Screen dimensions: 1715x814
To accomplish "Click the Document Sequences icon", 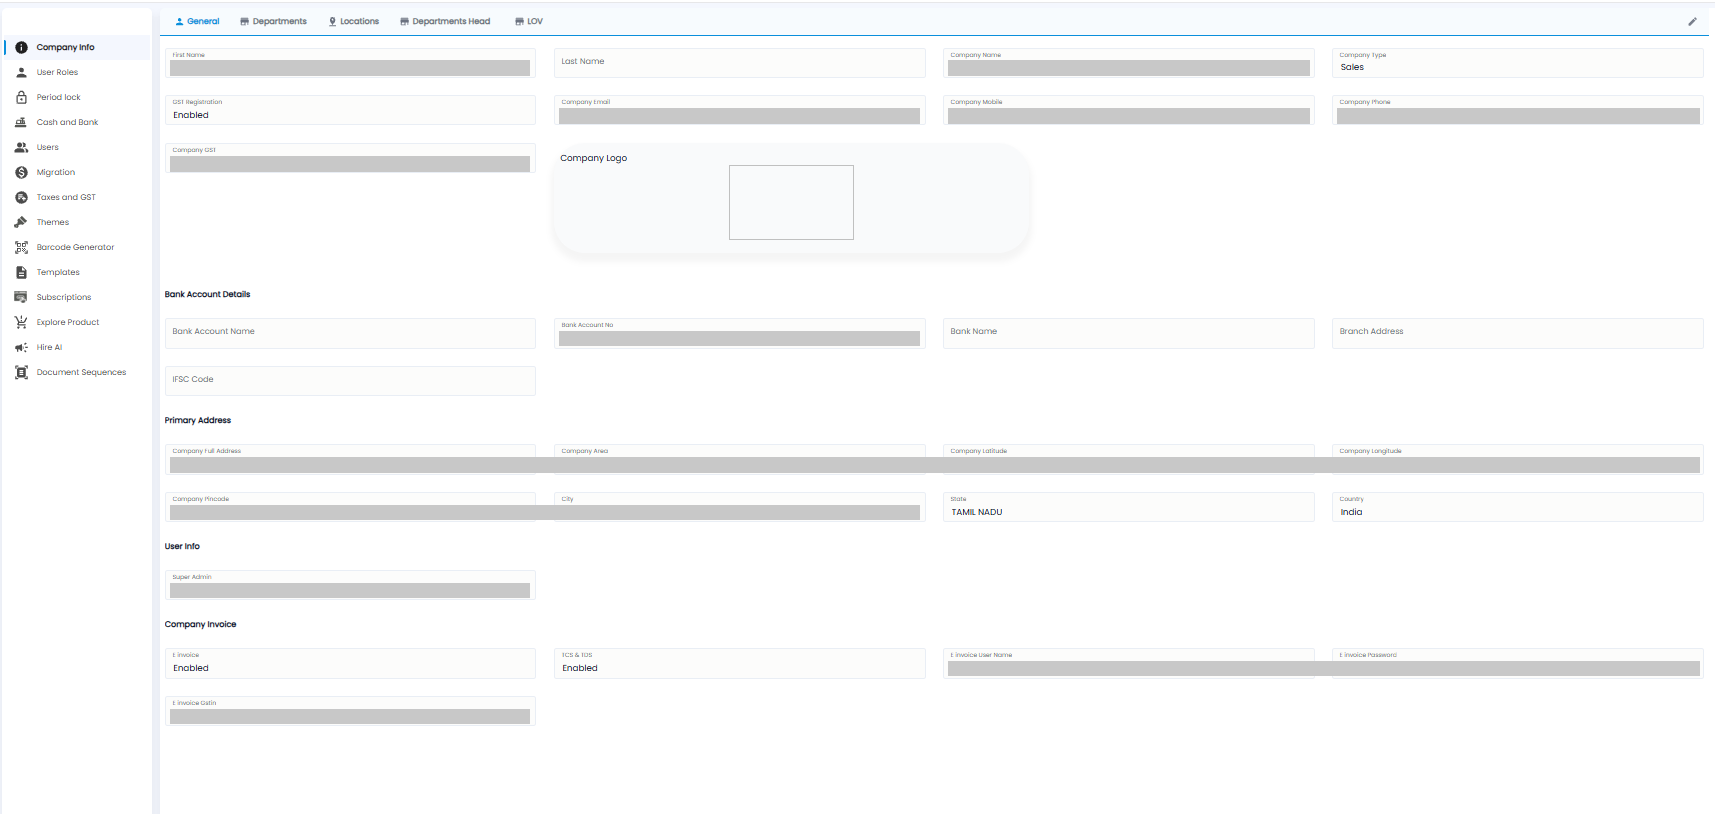I will 21,372.
